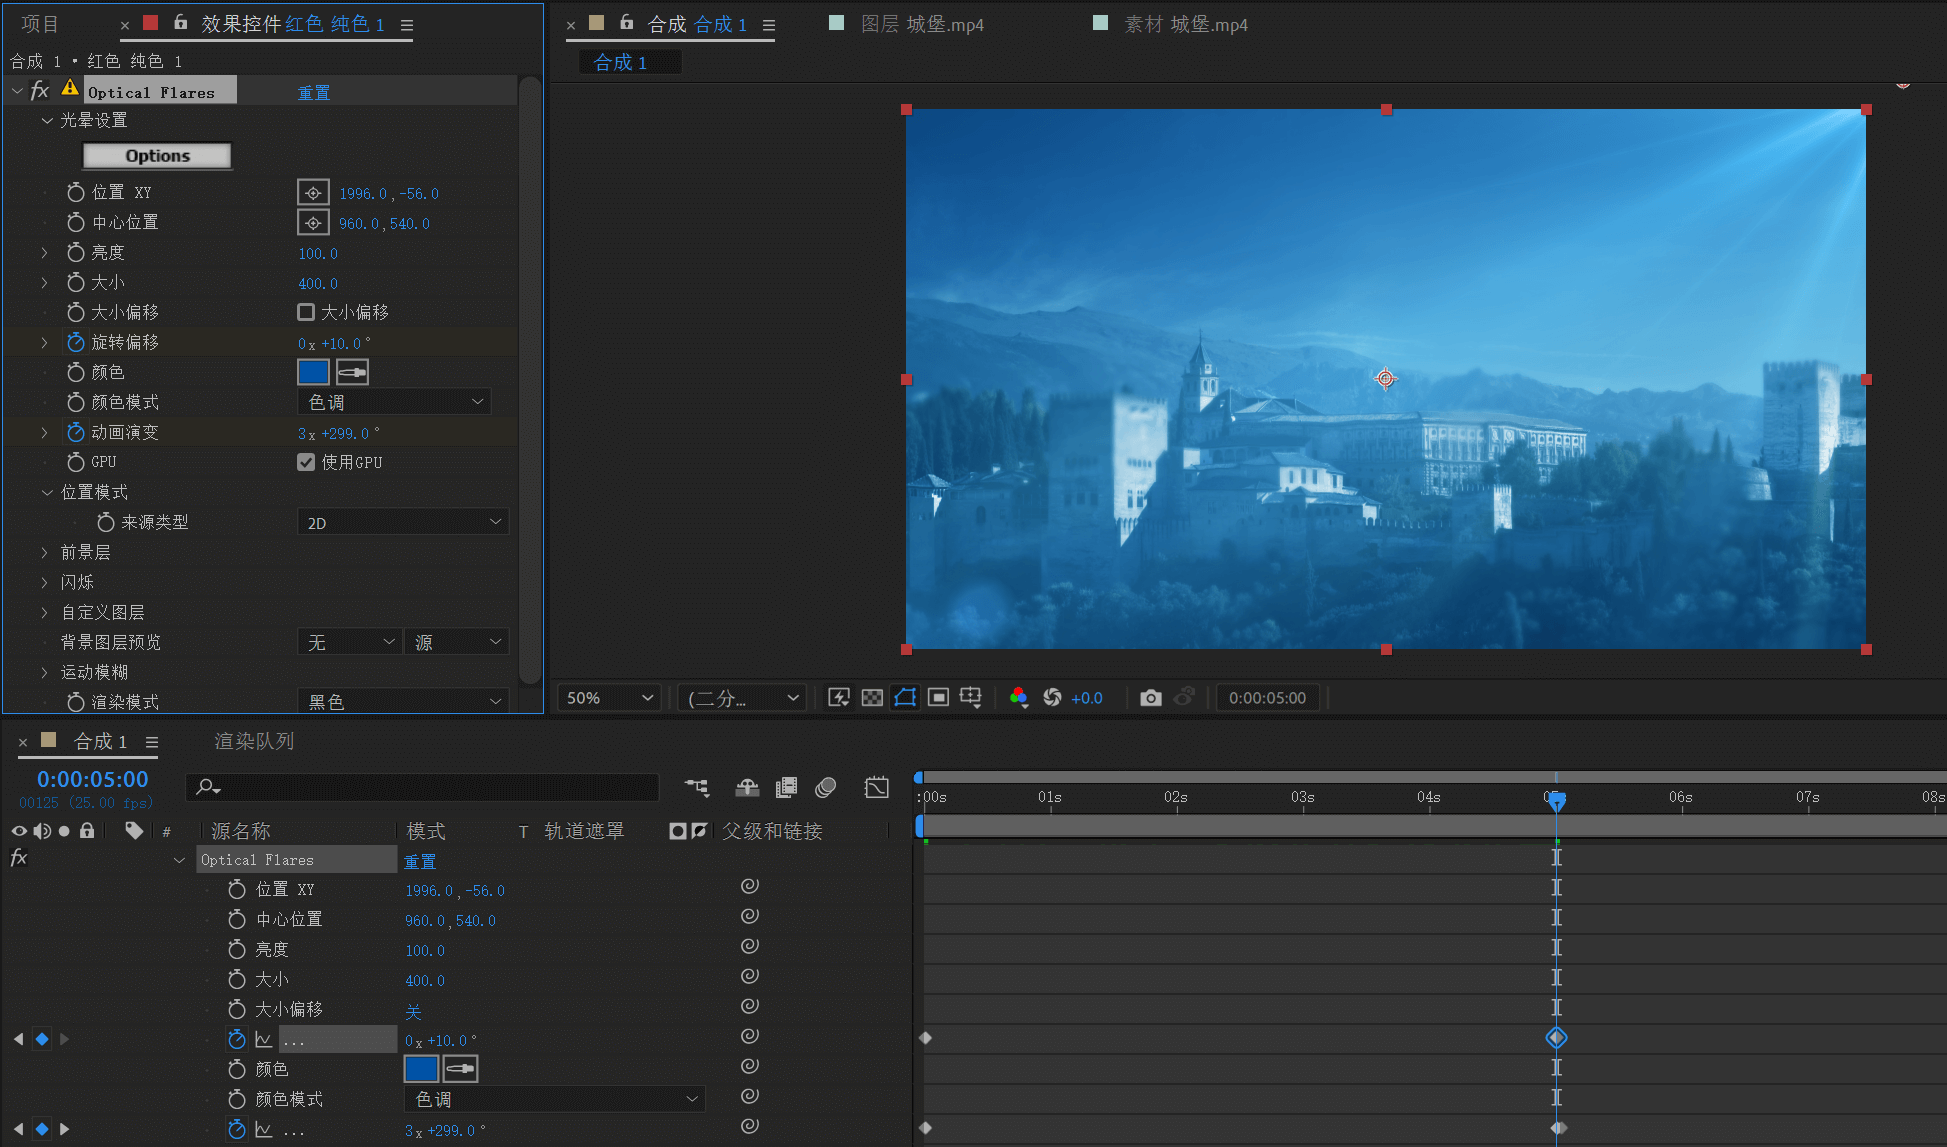The height and width of the screenshot is (1147, 1947).
Task: Open the 50% magnification dropdown
Action: 609,697
